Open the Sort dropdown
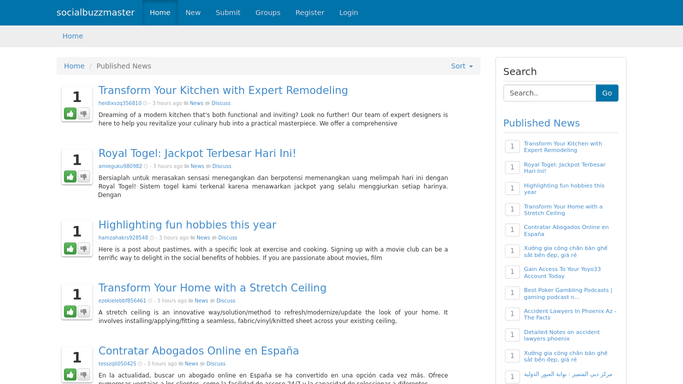Image resolution: width=683 pixels, height=384 pixels. point(462,66)
